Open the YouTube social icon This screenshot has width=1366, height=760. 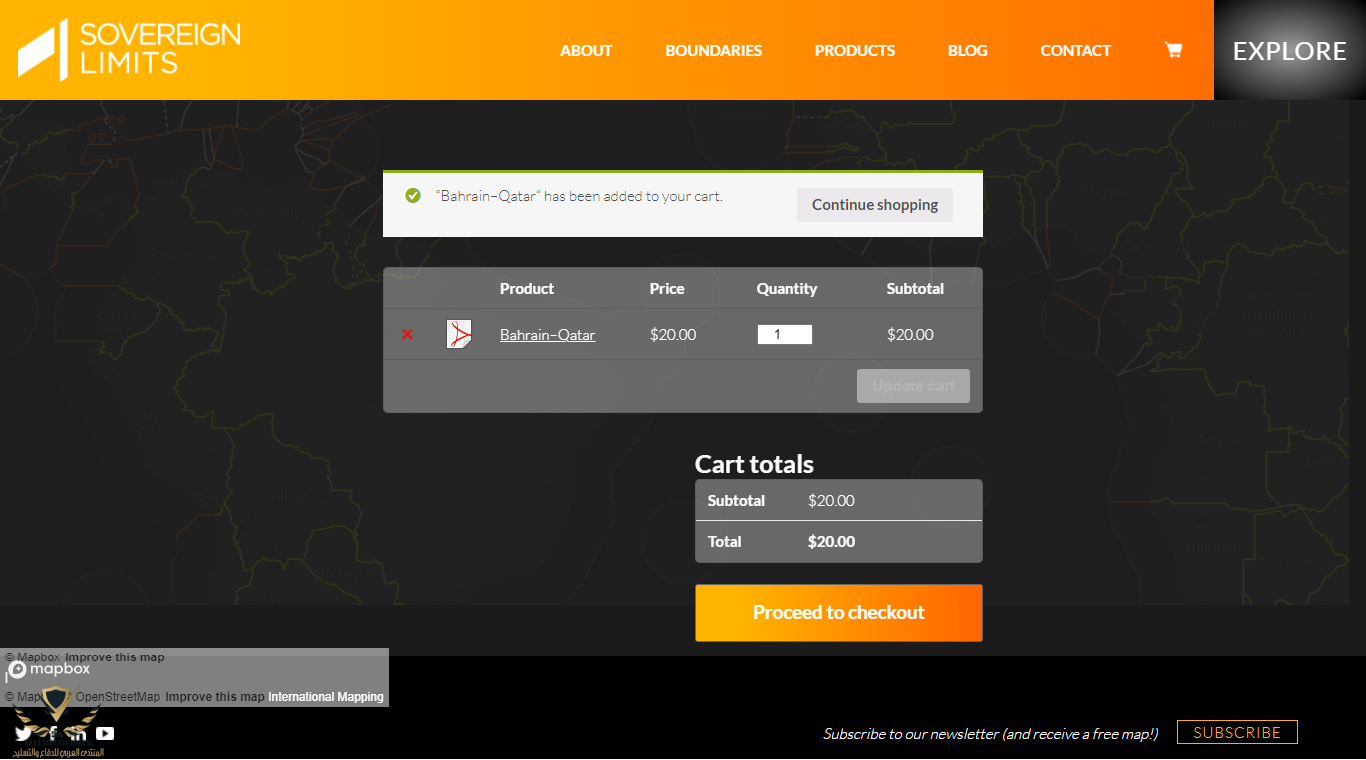(105, 734)
